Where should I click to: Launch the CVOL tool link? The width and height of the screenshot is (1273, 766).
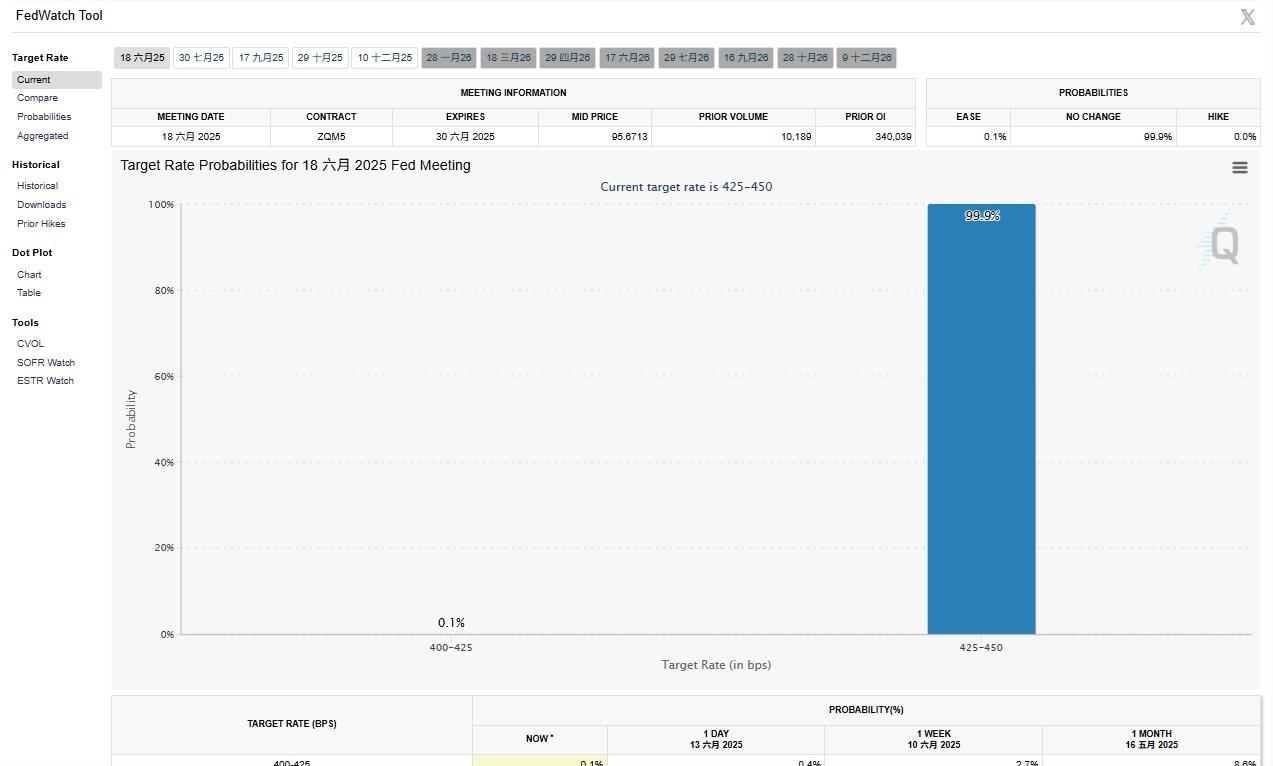coord(30,344)
